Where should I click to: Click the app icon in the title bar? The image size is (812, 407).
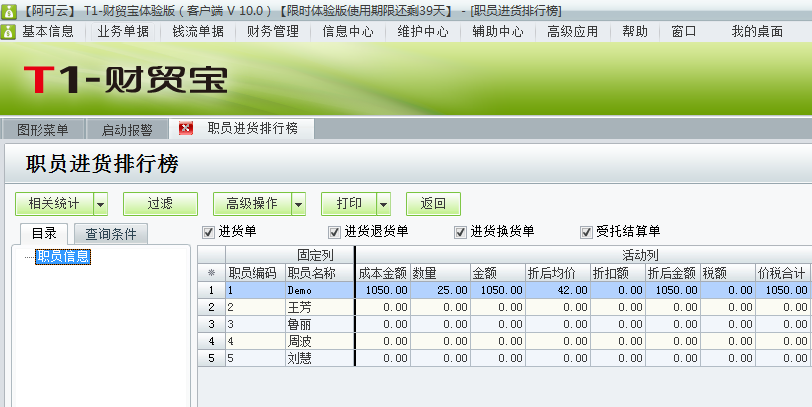[x=8, y=10]
